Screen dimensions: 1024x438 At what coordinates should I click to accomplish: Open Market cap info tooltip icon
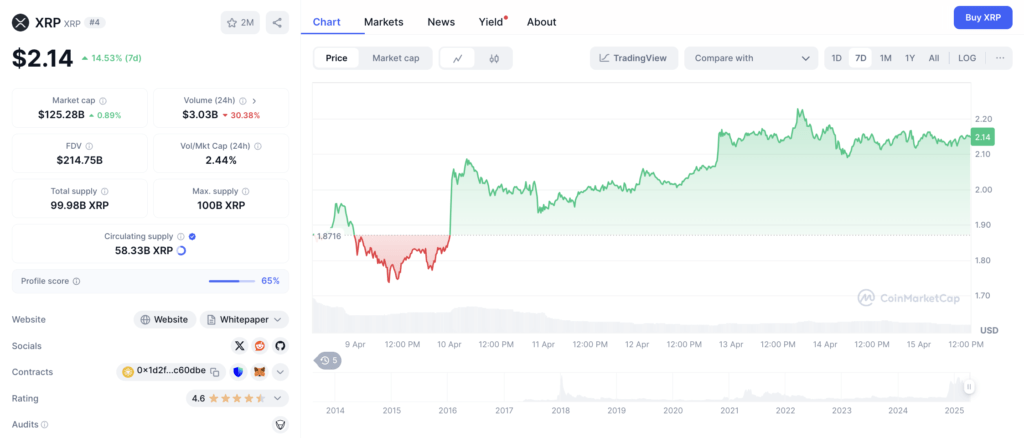pyautogui.click(x=103, y=101)
